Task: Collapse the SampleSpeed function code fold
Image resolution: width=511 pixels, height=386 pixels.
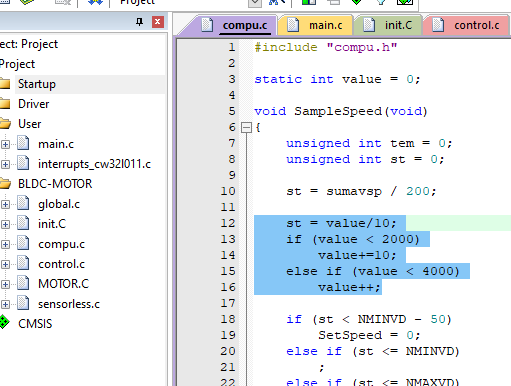Action: point(246,127)
